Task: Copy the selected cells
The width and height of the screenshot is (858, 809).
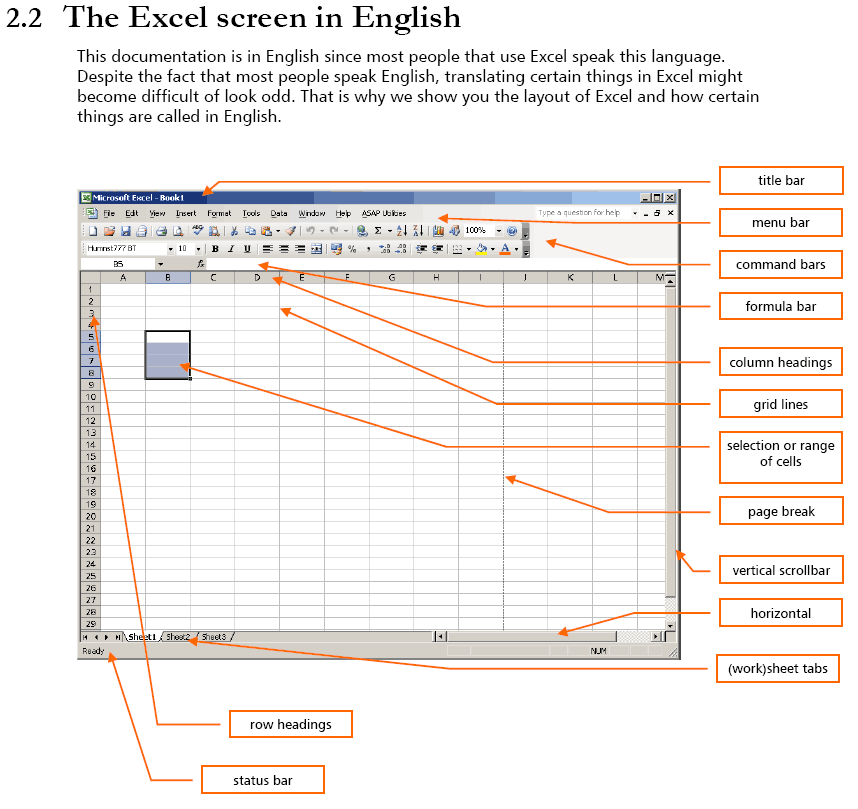Action: click(250, 231)
